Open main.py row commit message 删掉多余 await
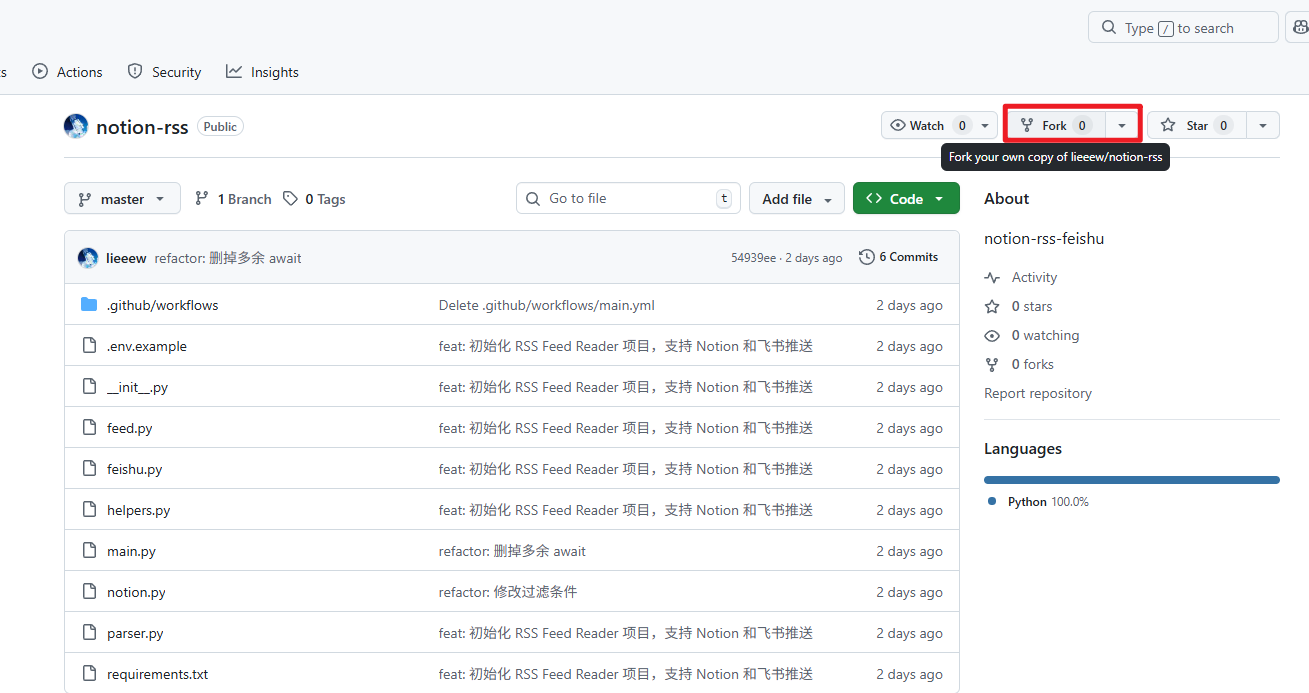Screen dimensions: 1309x693 tap(512, 551)
